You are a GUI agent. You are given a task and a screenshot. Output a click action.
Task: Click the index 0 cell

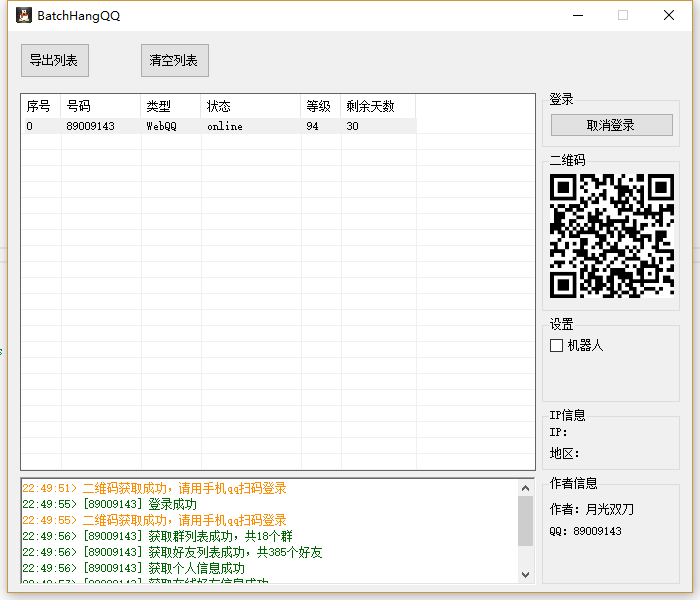click(29, 126)
